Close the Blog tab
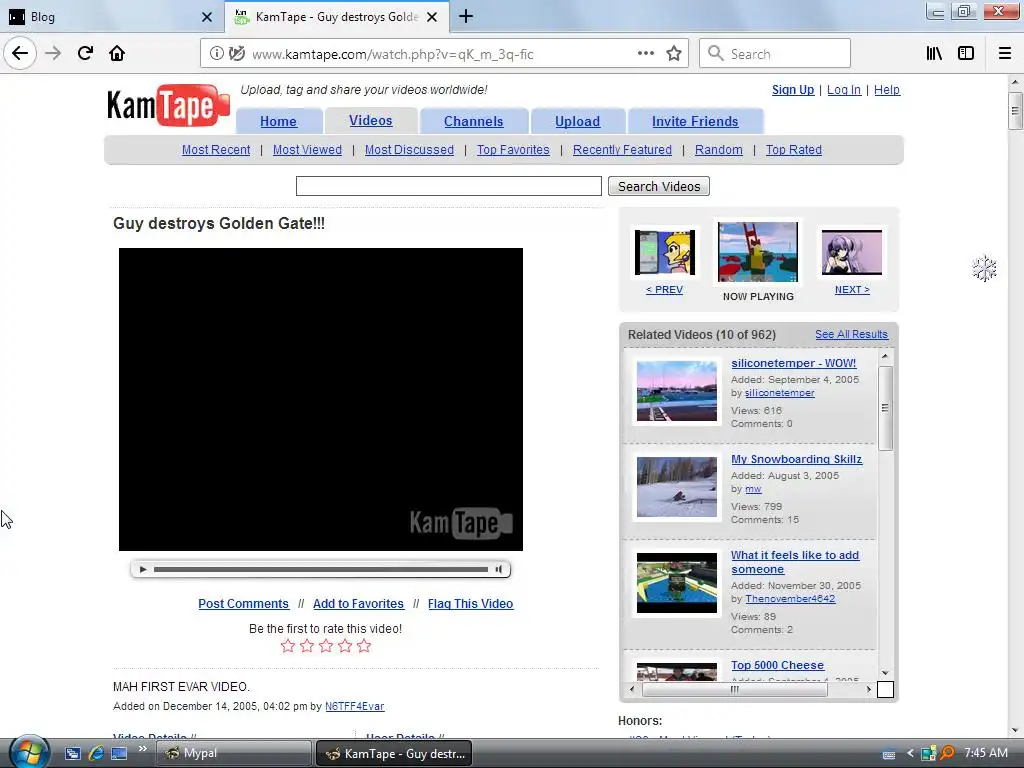1024x768 pixels. point(206,17)
